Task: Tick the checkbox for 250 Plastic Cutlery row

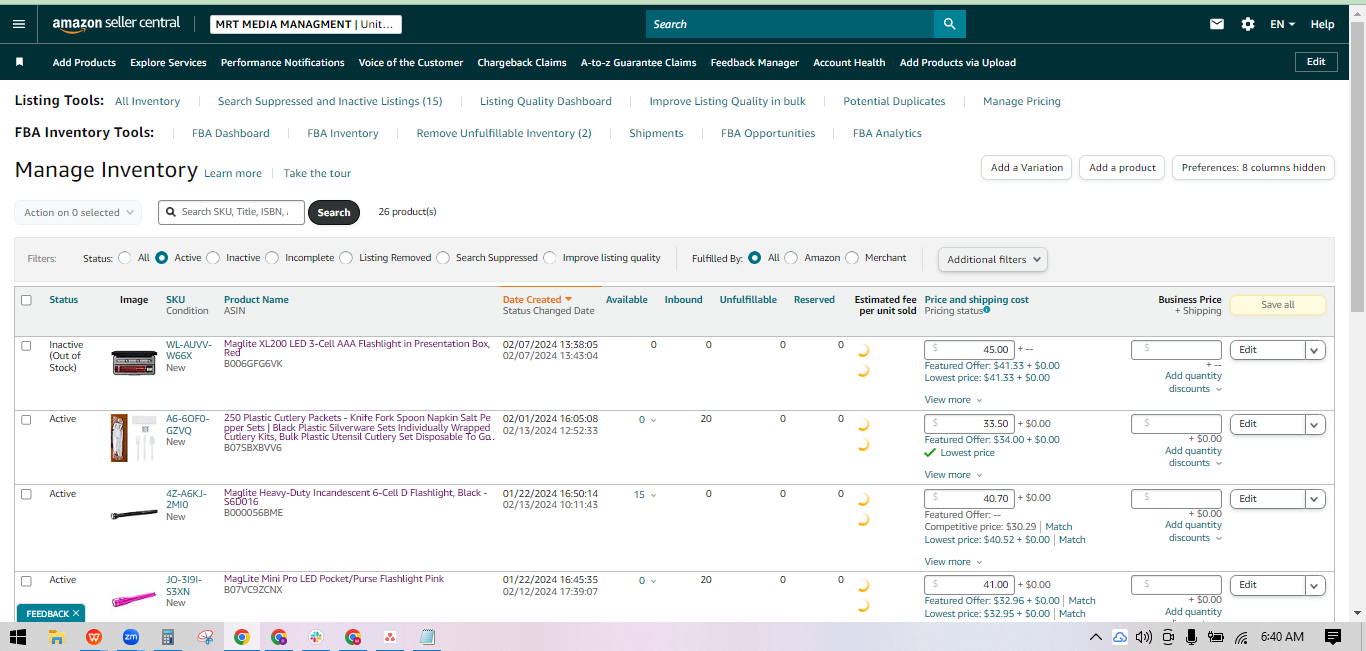Action: coord(26,419)
